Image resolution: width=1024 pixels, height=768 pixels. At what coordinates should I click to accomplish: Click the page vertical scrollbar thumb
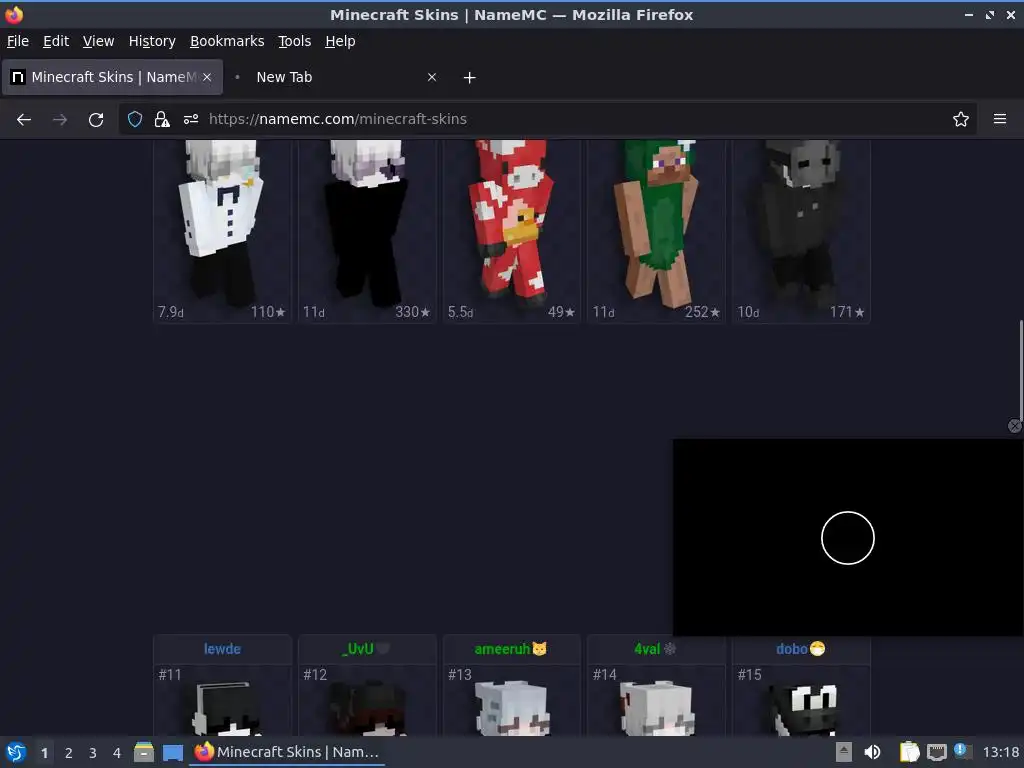pos(1021,370)
